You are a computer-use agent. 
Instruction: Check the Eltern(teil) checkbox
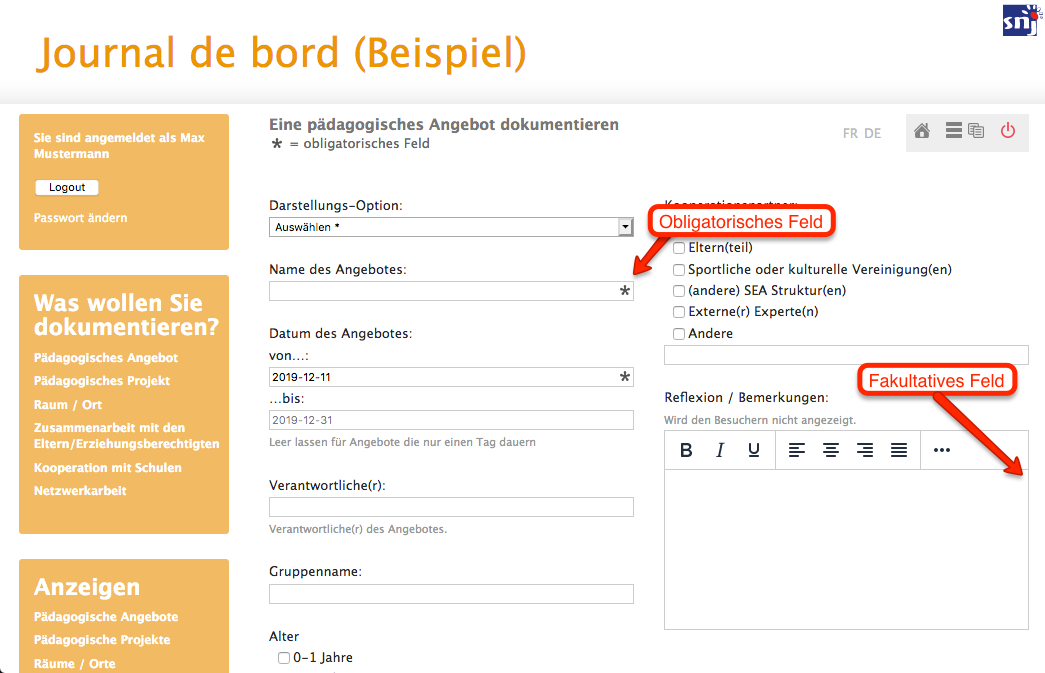(x=678, y=248)
